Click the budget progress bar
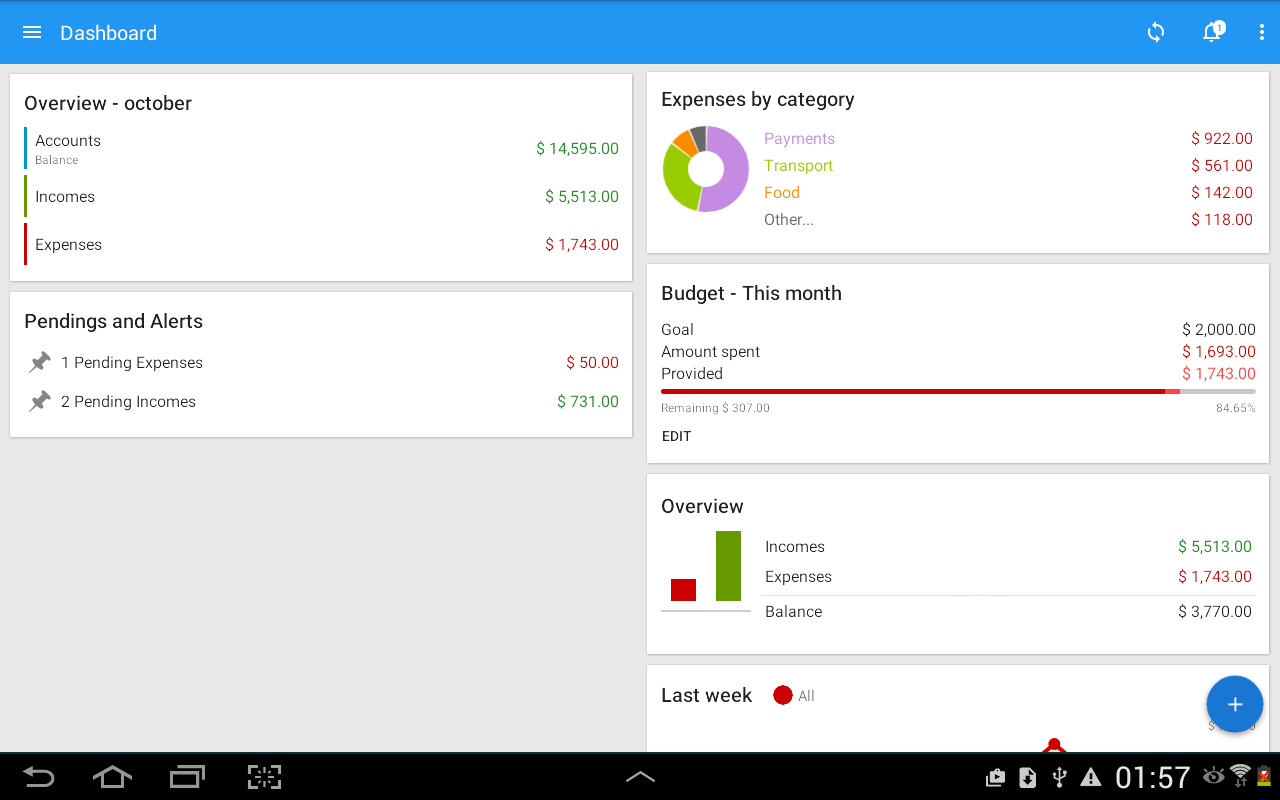 click(958, 392)
